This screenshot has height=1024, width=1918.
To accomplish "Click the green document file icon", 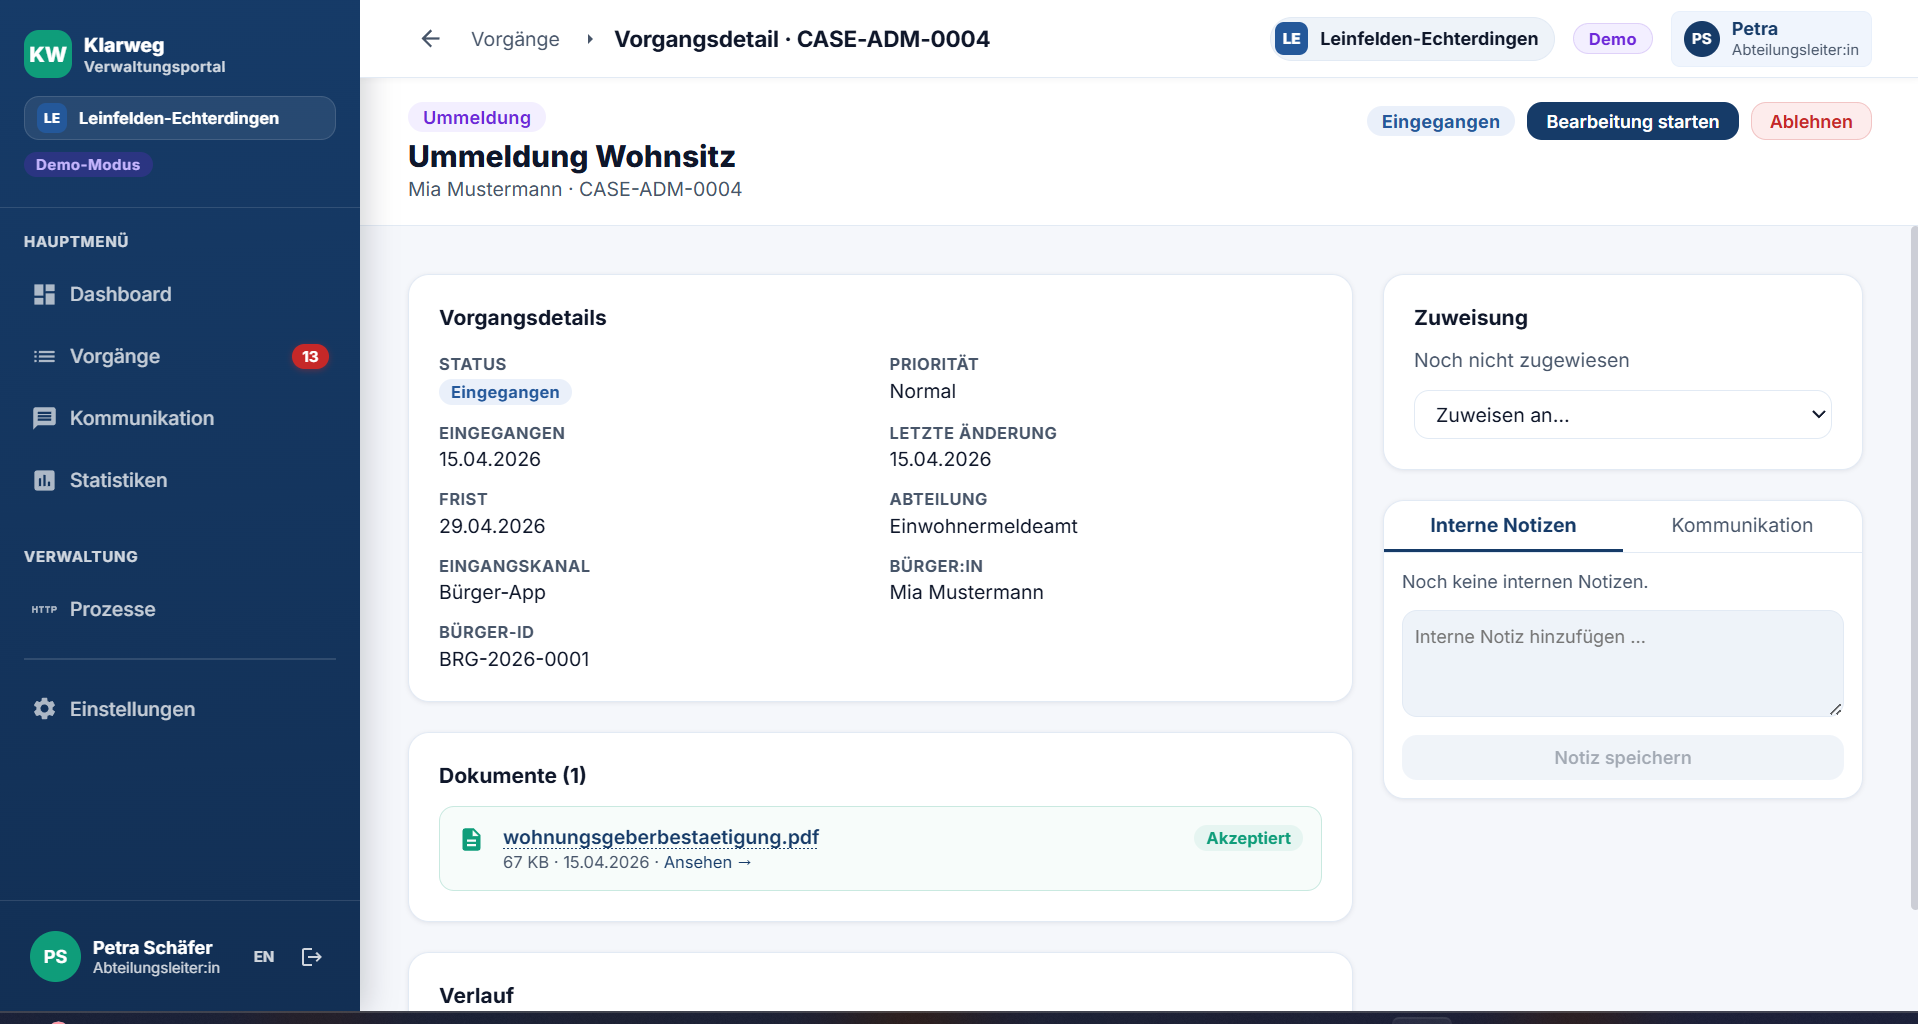I will click(472, 839).
